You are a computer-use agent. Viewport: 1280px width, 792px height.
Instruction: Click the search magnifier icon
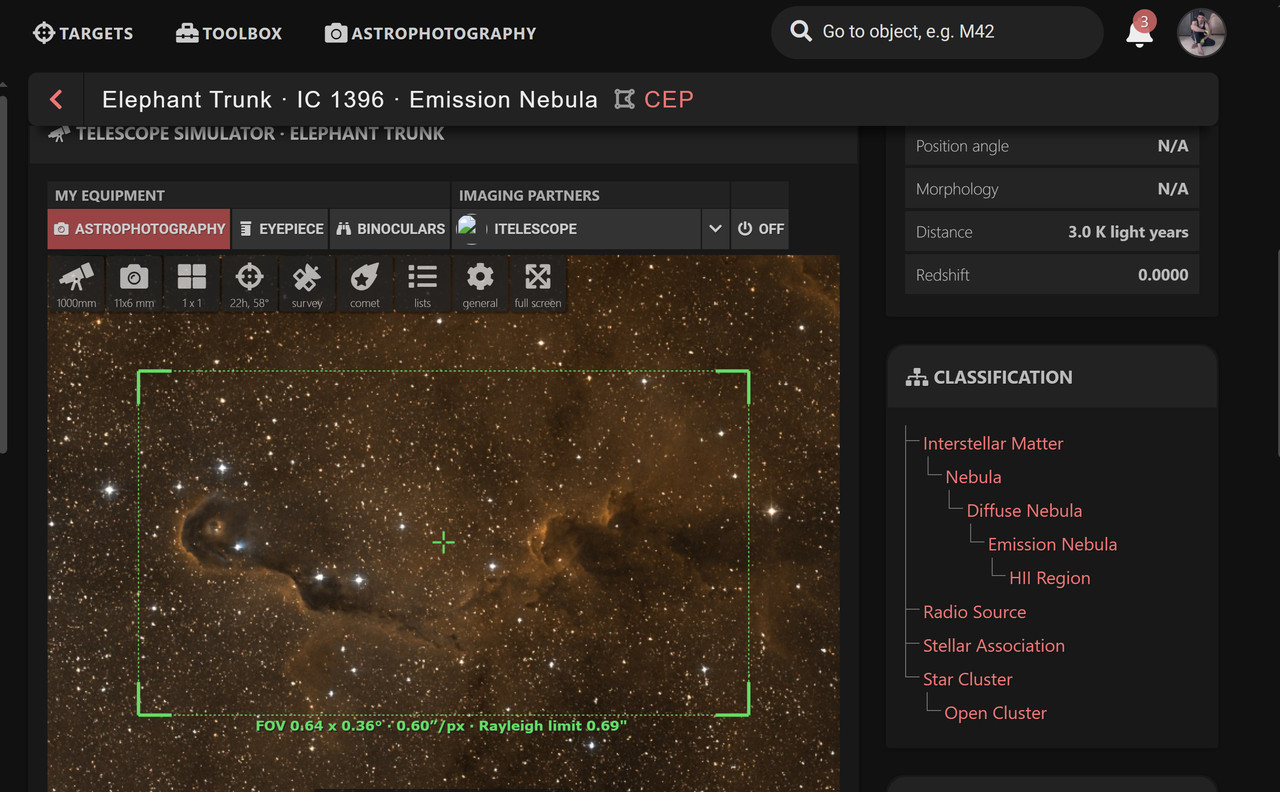801,32
